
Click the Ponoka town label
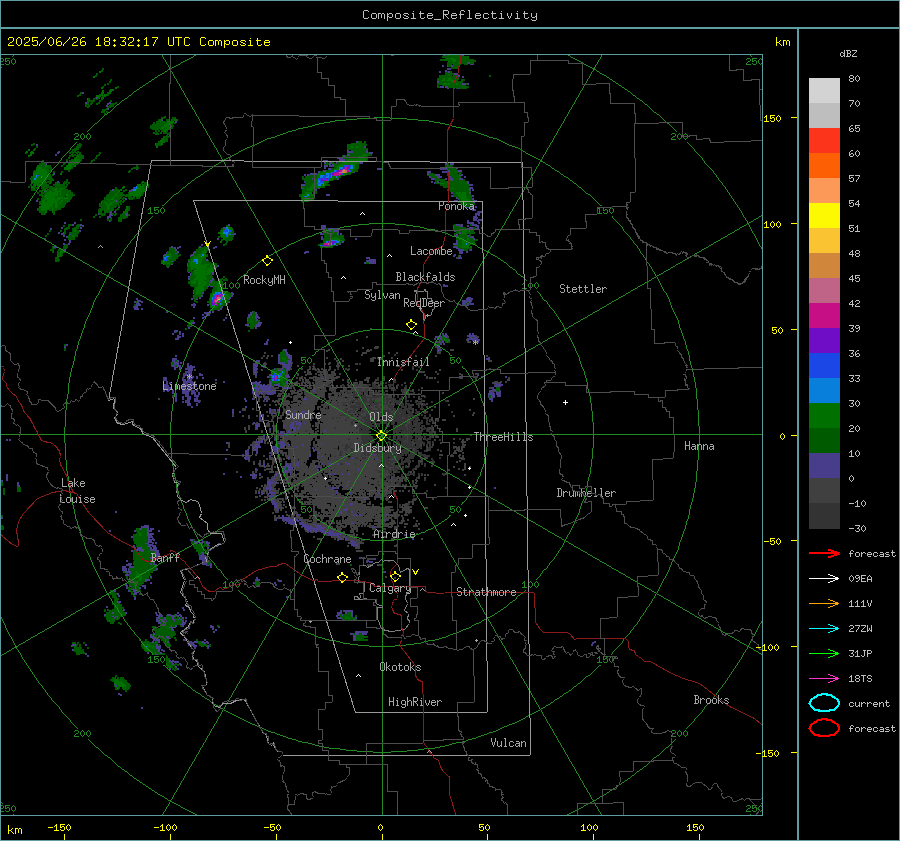[x=456, y=206]
